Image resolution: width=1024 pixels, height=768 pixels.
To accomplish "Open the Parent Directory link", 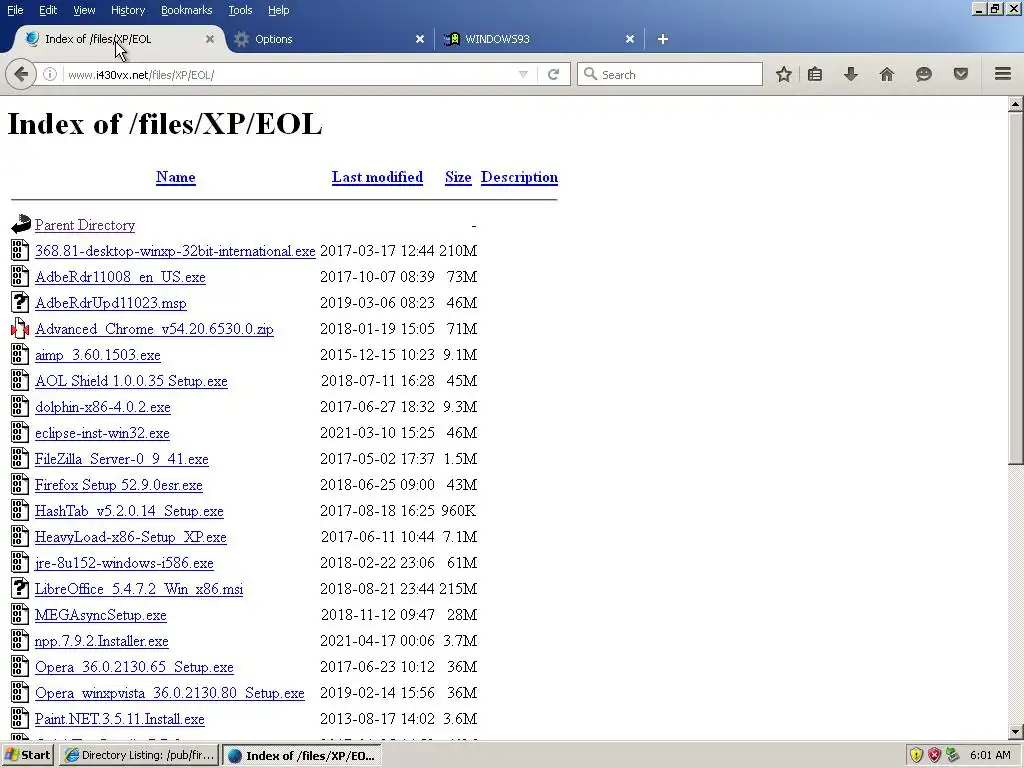I will pyautogui.click(x=85, y=225).
